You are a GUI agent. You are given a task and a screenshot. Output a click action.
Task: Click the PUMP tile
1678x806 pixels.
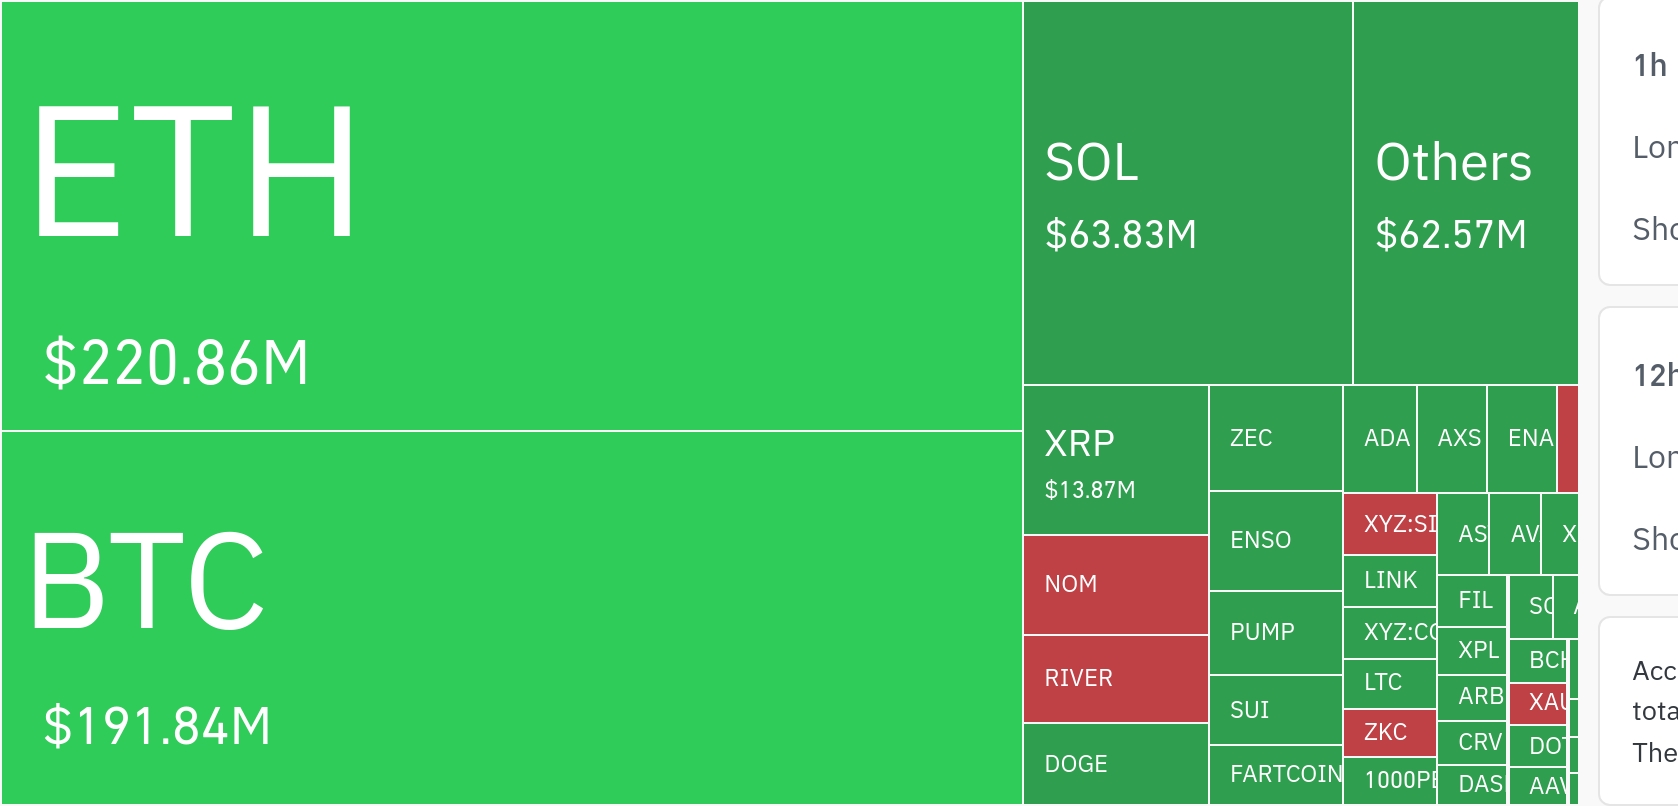(1275, 633)
